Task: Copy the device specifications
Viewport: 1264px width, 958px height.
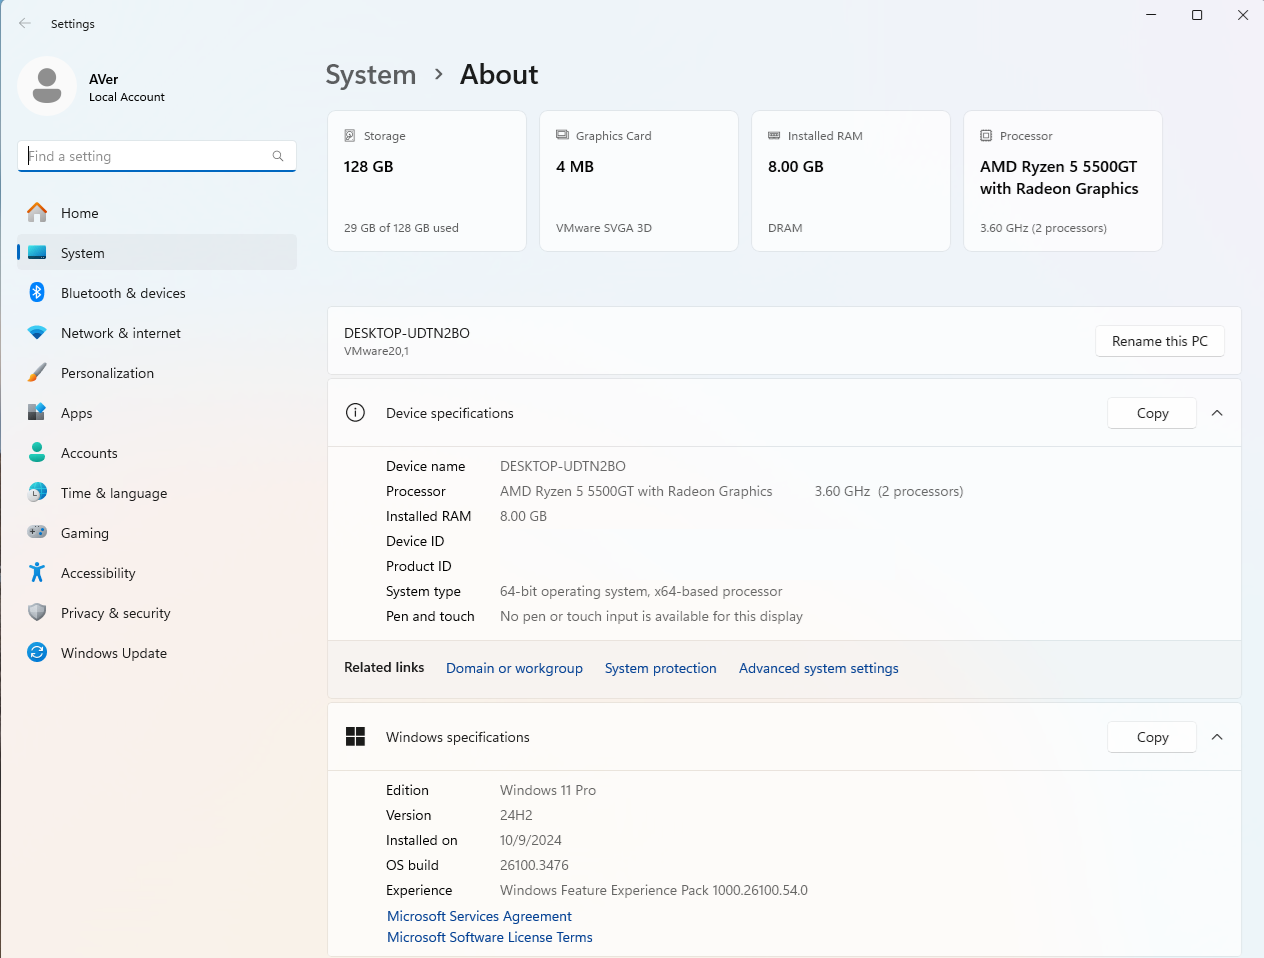Action: (1152, 413)
